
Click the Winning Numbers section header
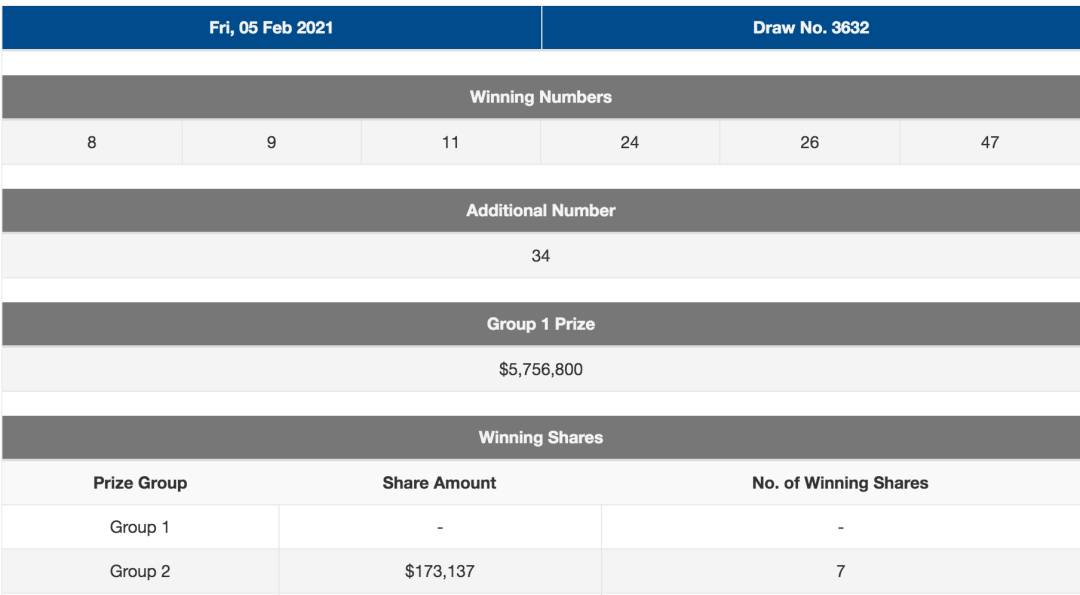coord(540,97)
